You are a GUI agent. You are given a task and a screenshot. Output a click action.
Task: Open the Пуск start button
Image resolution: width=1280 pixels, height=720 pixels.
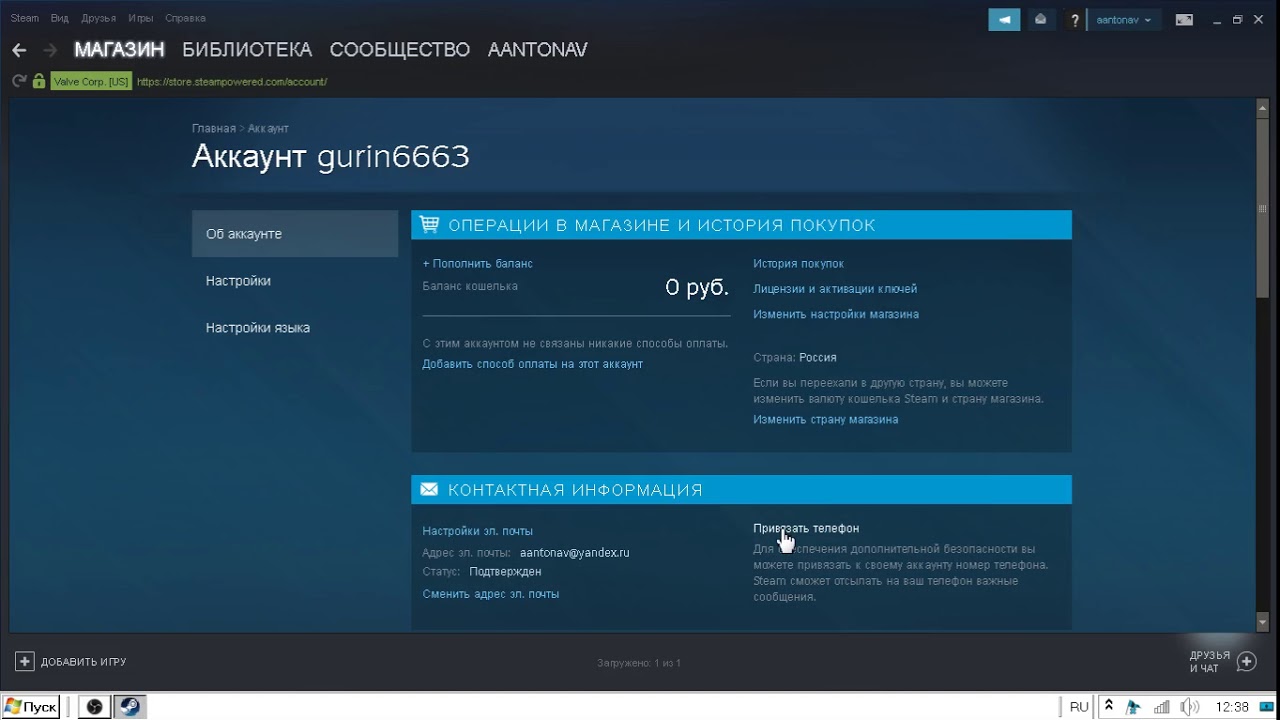(x=31, y=706)
